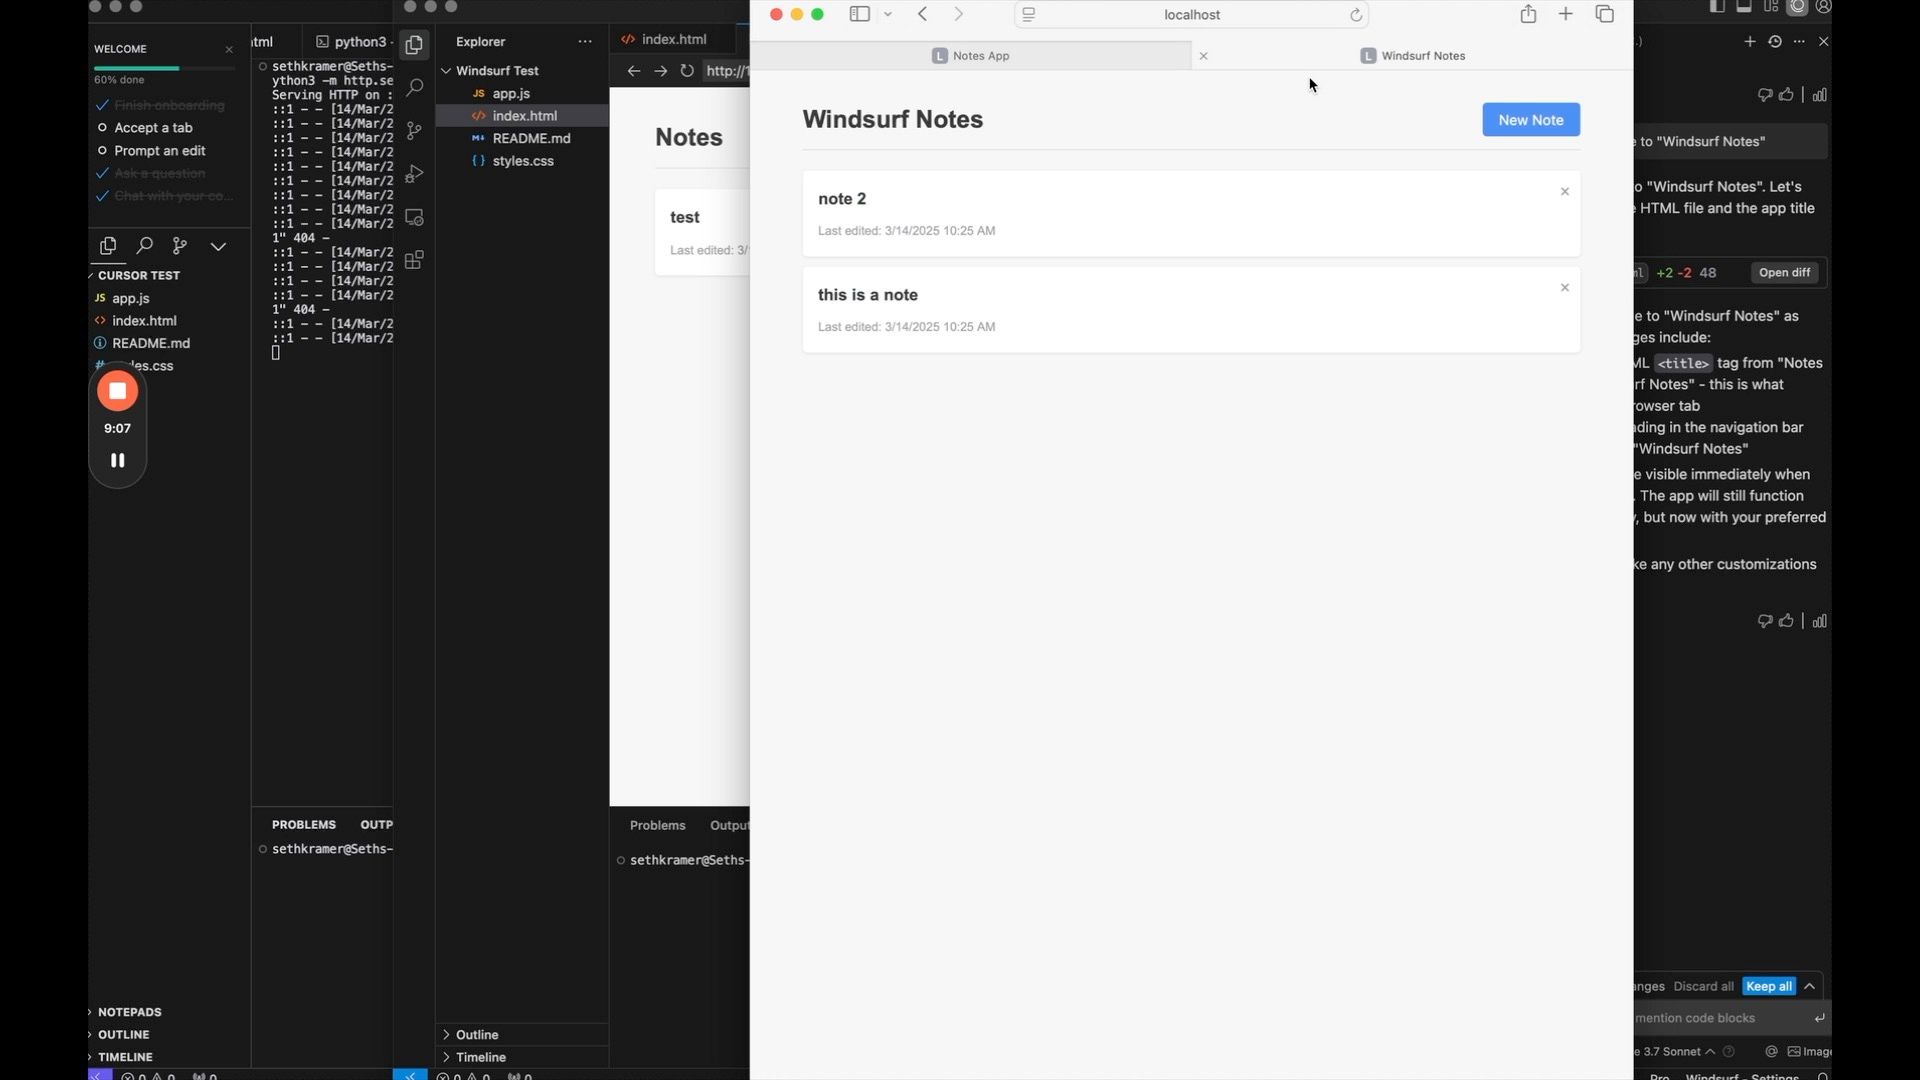Click Open diff button in chat
Screen dimensions: 1920x1080
tap(1784, 272)
